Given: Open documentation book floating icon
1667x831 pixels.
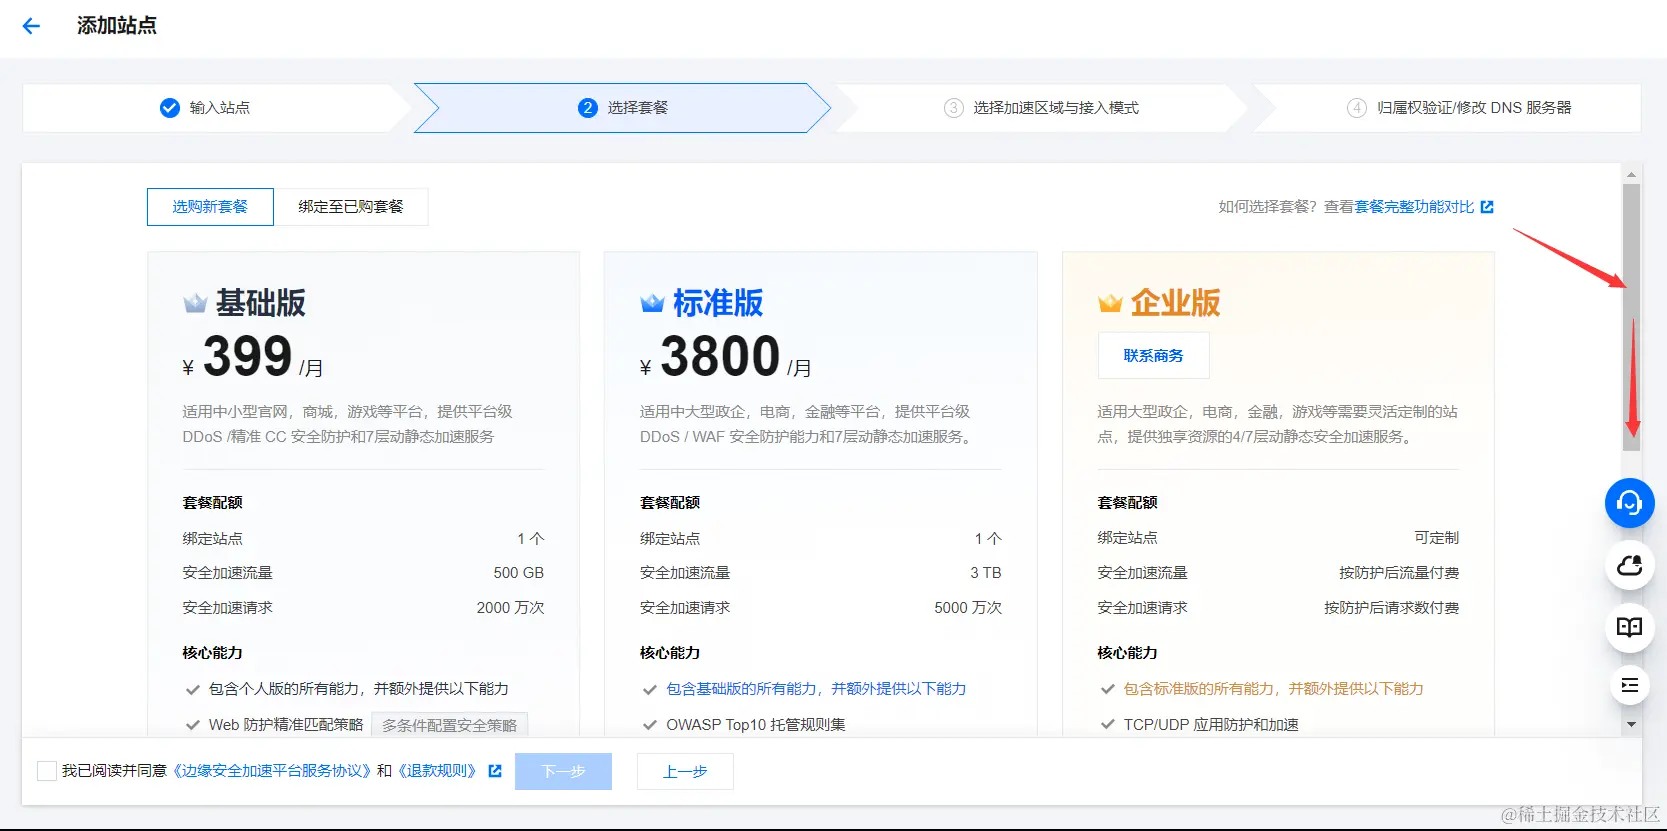Looking at the screenshot, I should click(x=1629, y=628).
